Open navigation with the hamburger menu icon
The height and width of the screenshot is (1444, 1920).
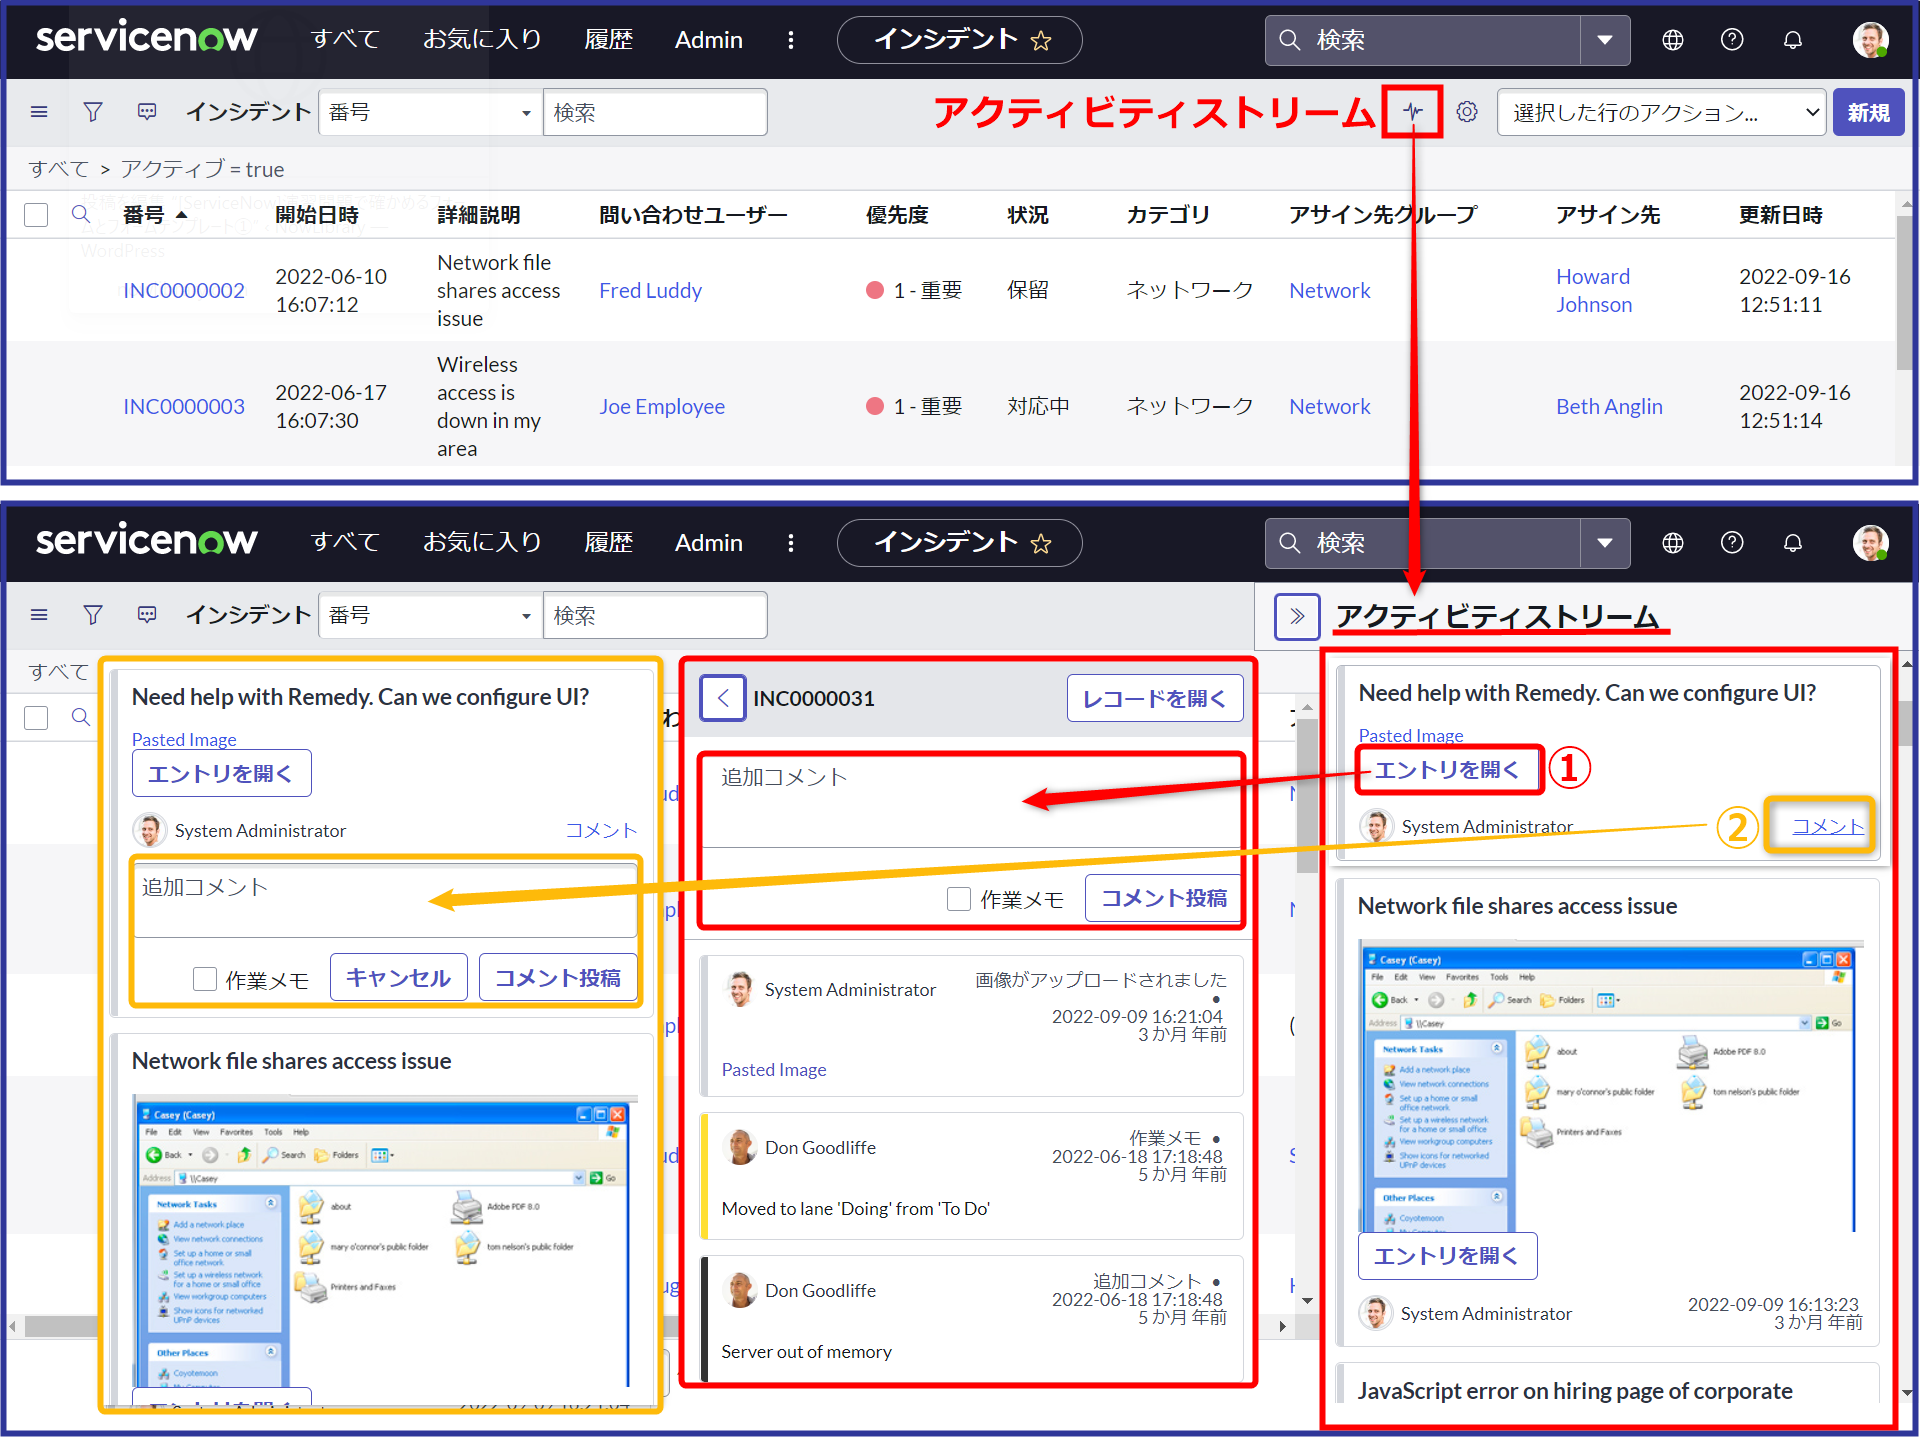pos(38,112)
